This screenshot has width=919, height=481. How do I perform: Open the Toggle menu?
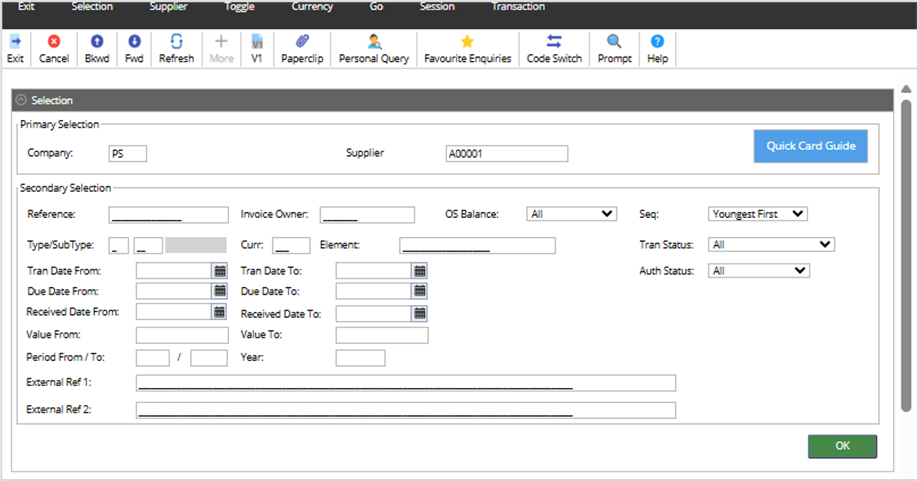[239, 6]
